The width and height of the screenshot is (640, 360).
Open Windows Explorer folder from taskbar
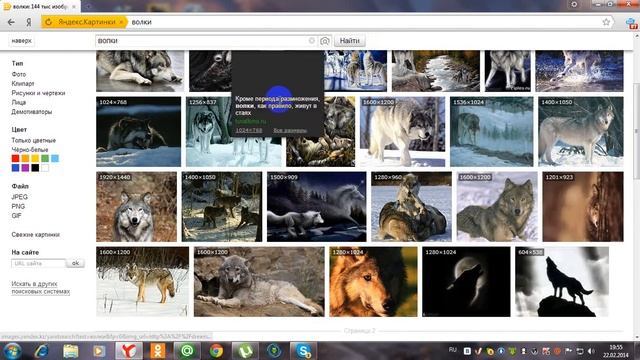pyautogui.click(x=70, y=351)
